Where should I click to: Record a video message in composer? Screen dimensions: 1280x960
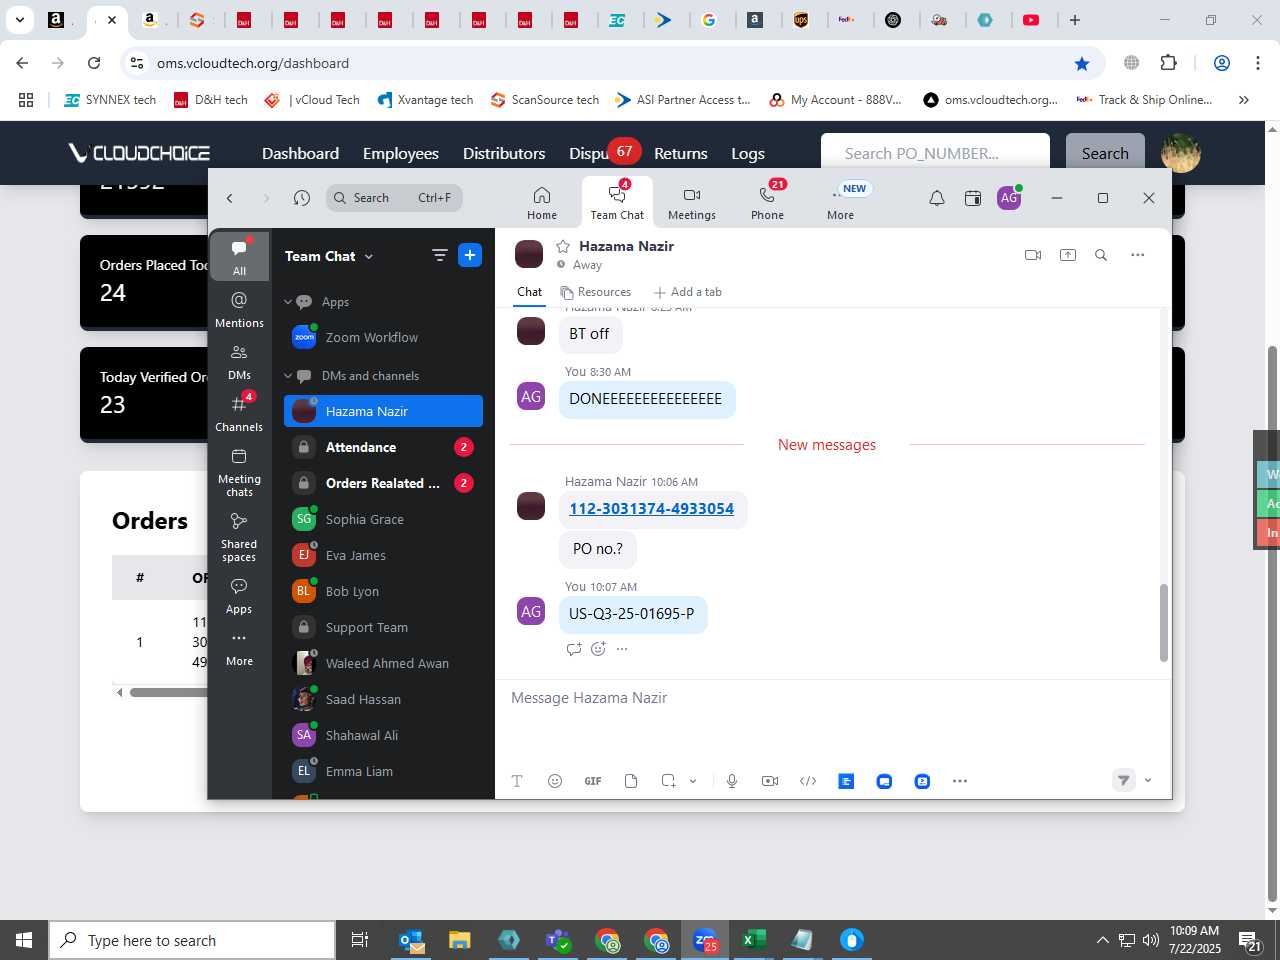coord(770,781)
